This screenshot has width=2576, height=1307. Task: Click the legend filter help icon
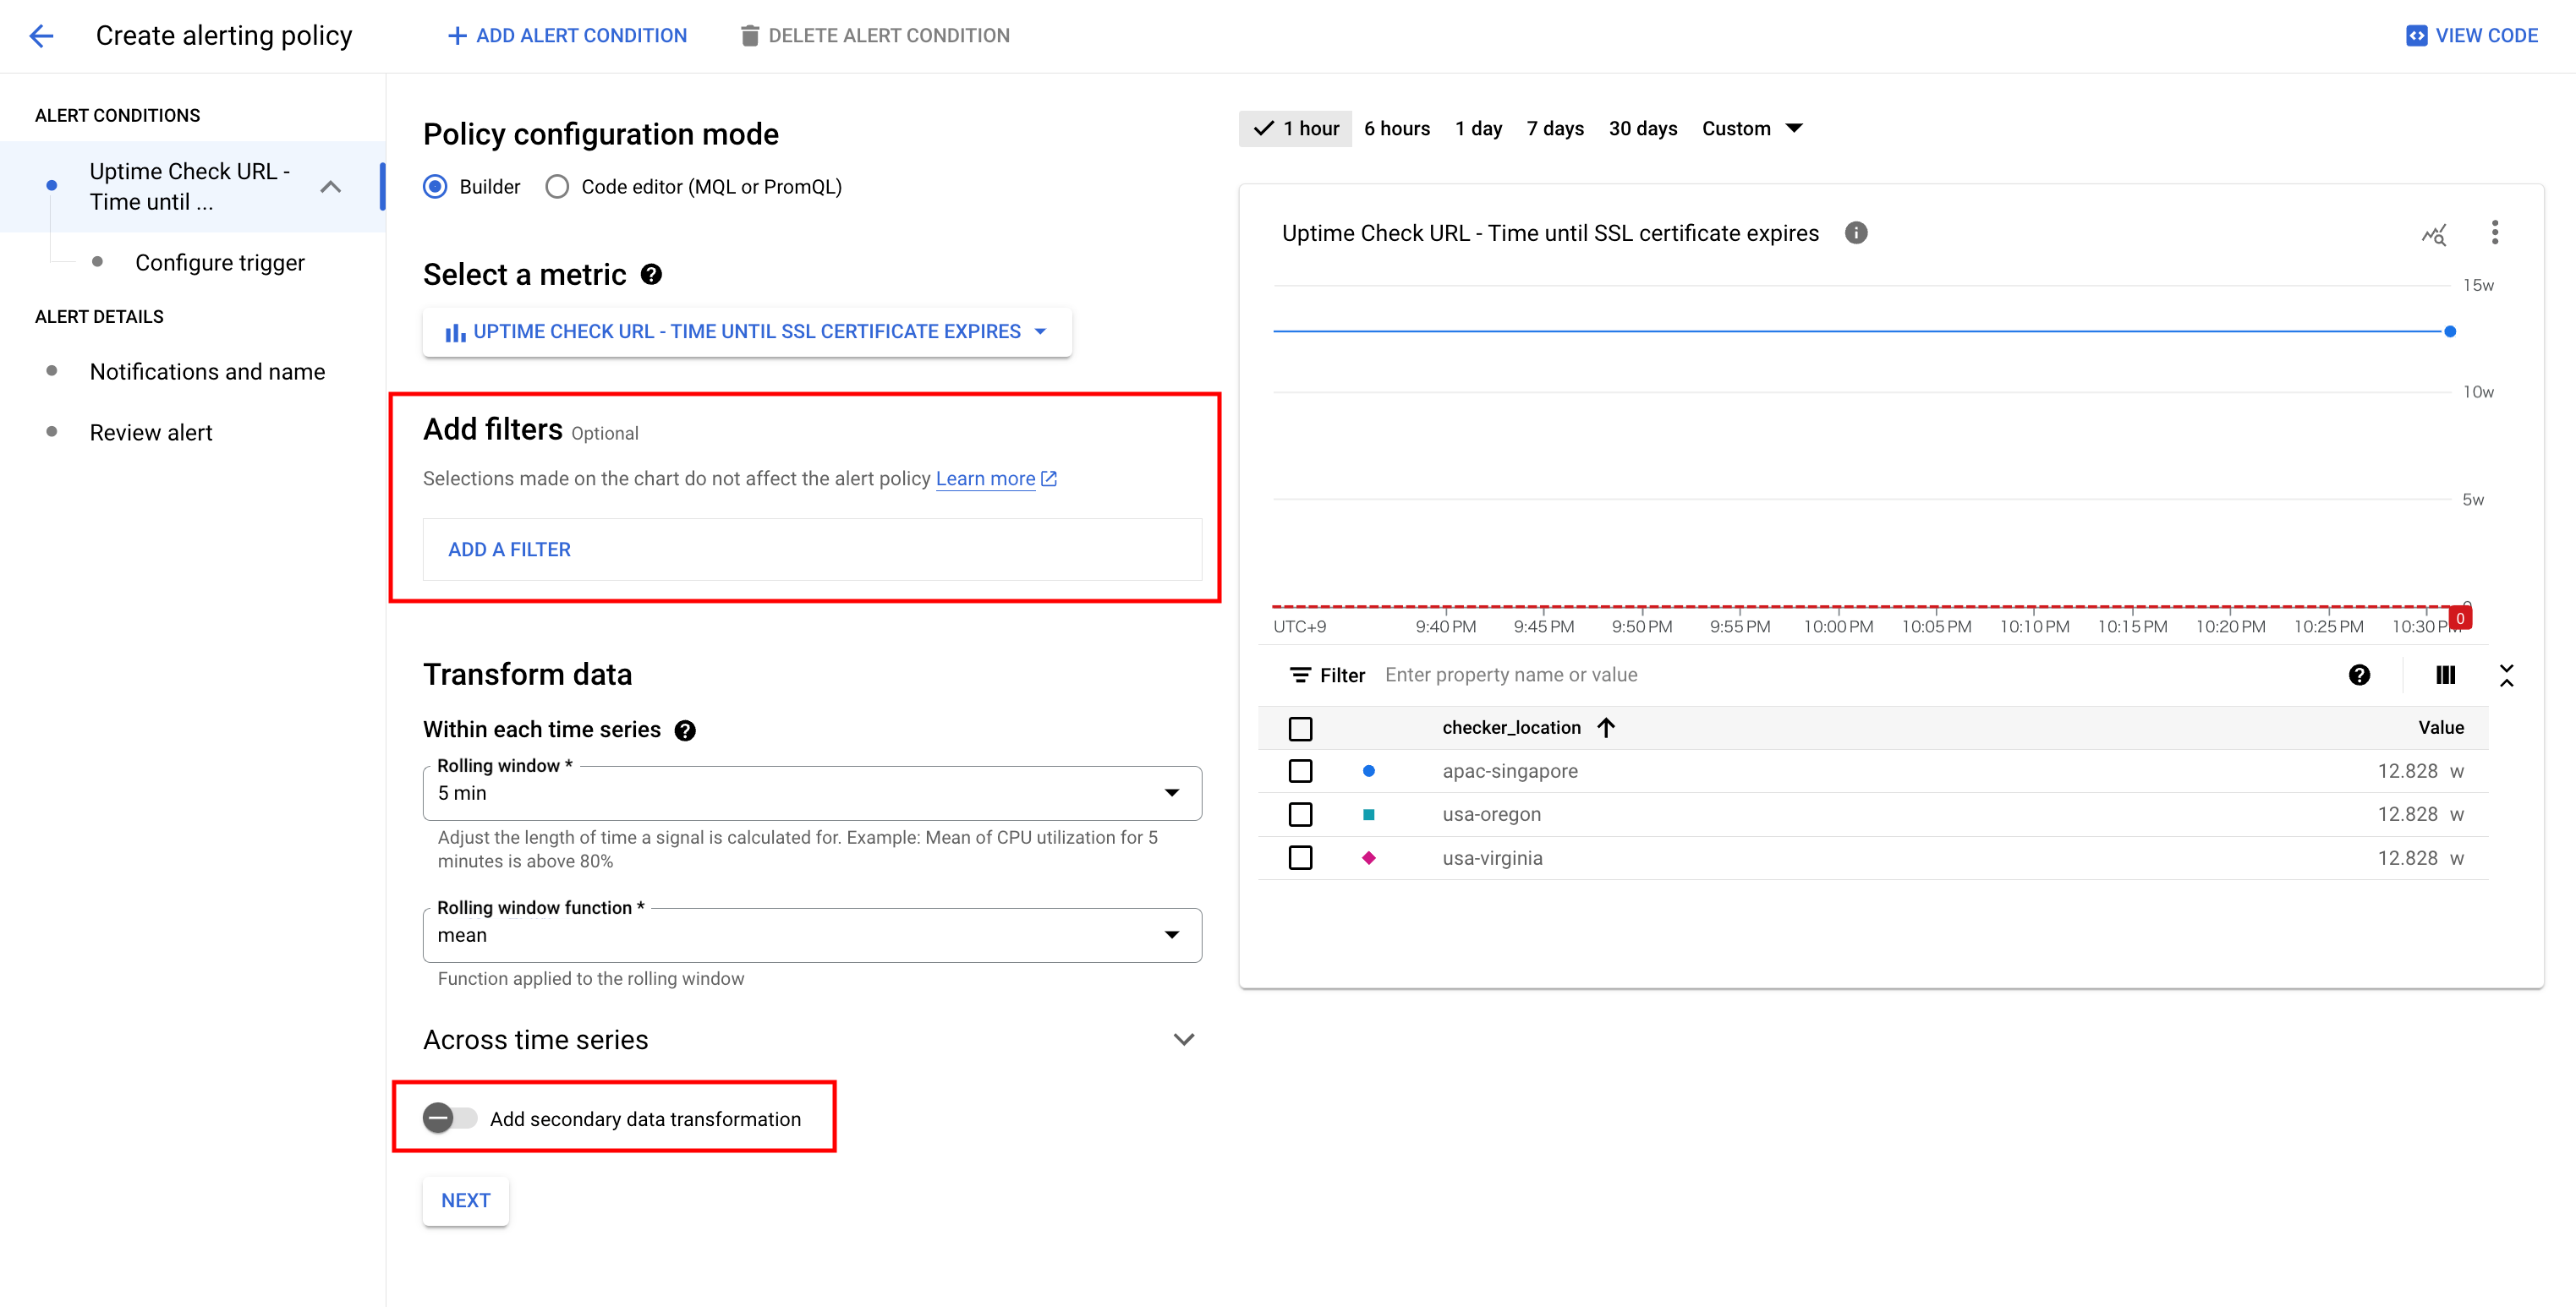coord(2359,675)
